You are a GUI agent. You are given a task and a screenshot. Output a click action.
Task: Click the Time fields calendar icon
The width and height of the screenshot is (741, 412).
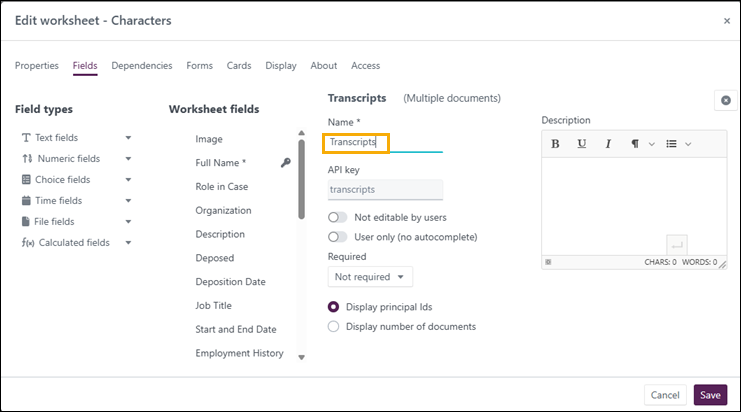26,200
